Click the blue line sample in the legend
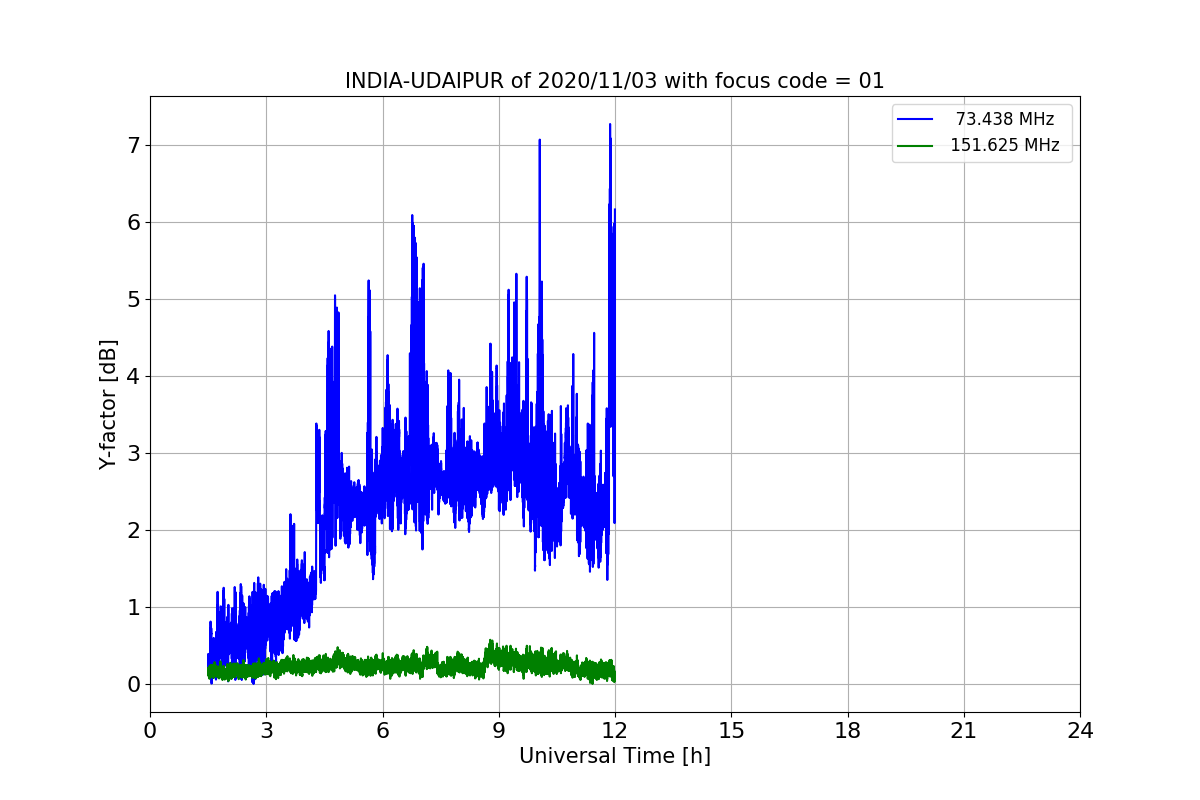The height and width of the screenshot is (800, 1200). [x=915, y=120]
